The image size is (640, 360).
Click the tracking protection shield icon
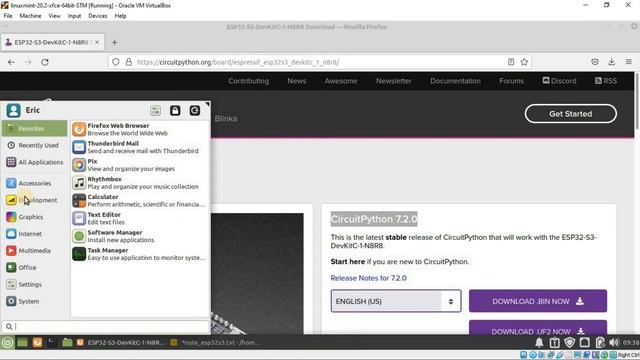point(116,62)
